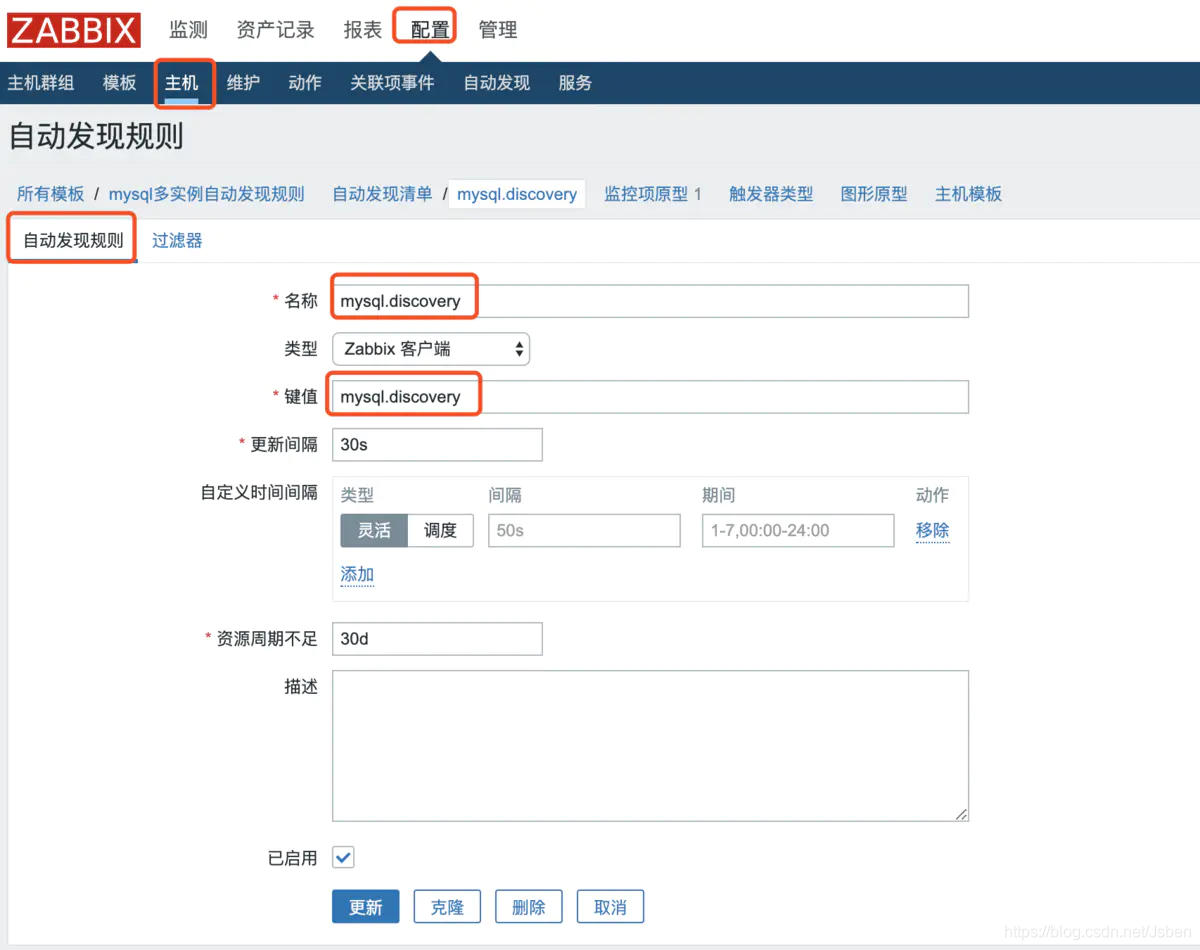Open the 类型 Zabbix 客户端 dropdown
The height and width of the screenshot is (950, 1200).
point(431,349)
